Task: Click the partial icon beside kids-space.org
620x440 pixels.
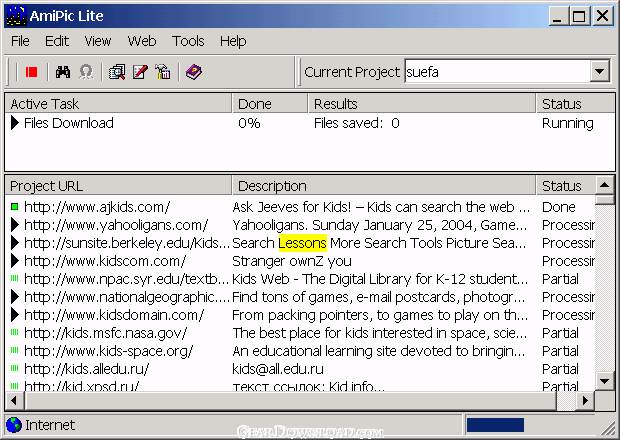Action: pyautogui.click(x=15, y=350)
